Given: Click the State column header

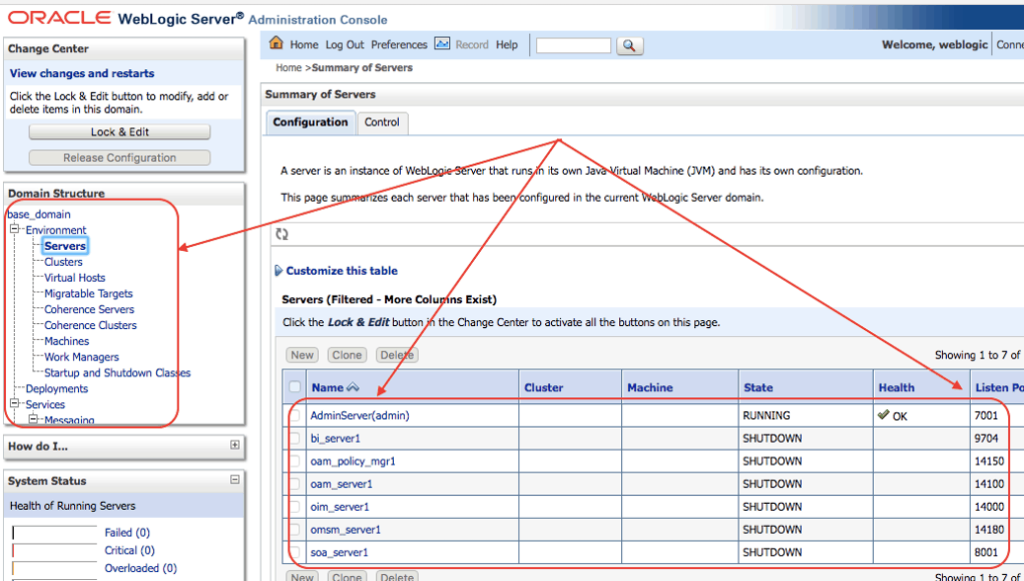Looking at the screenshot, I should (x=758, y=387).
